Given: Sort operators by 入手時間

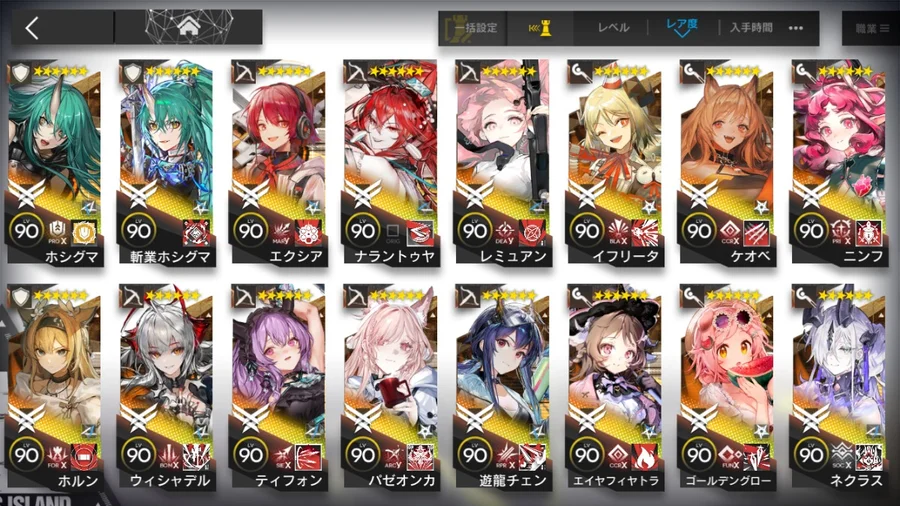Looking at the screenshot, I should 751,28.
